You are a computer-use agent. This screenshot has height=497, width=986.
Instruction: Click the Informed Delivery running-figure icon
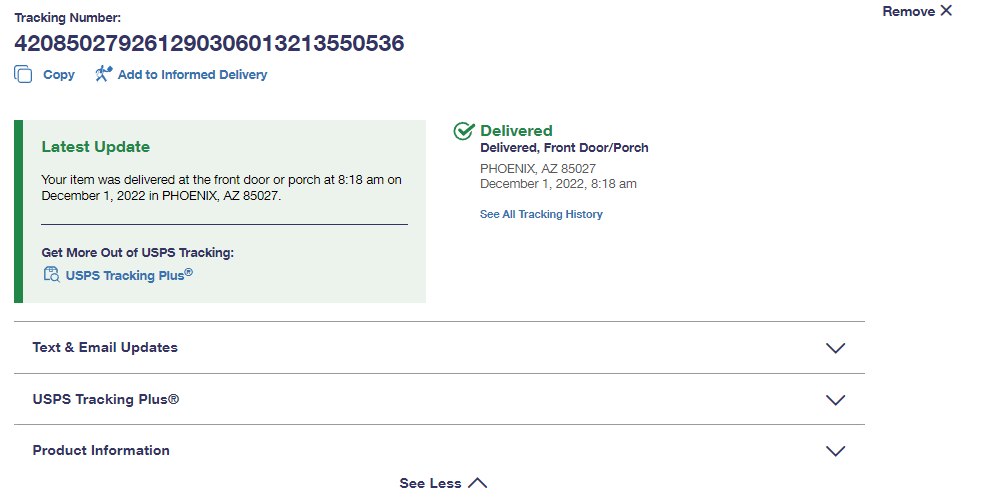coord(104,74)
